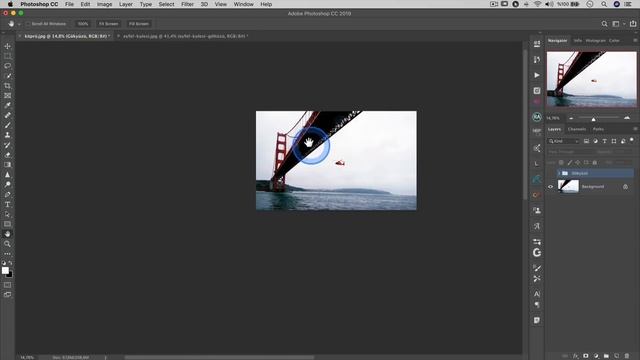Click the delete layer trash icon
The height and width of the screenshot is (360, 640).
[627, 356]
